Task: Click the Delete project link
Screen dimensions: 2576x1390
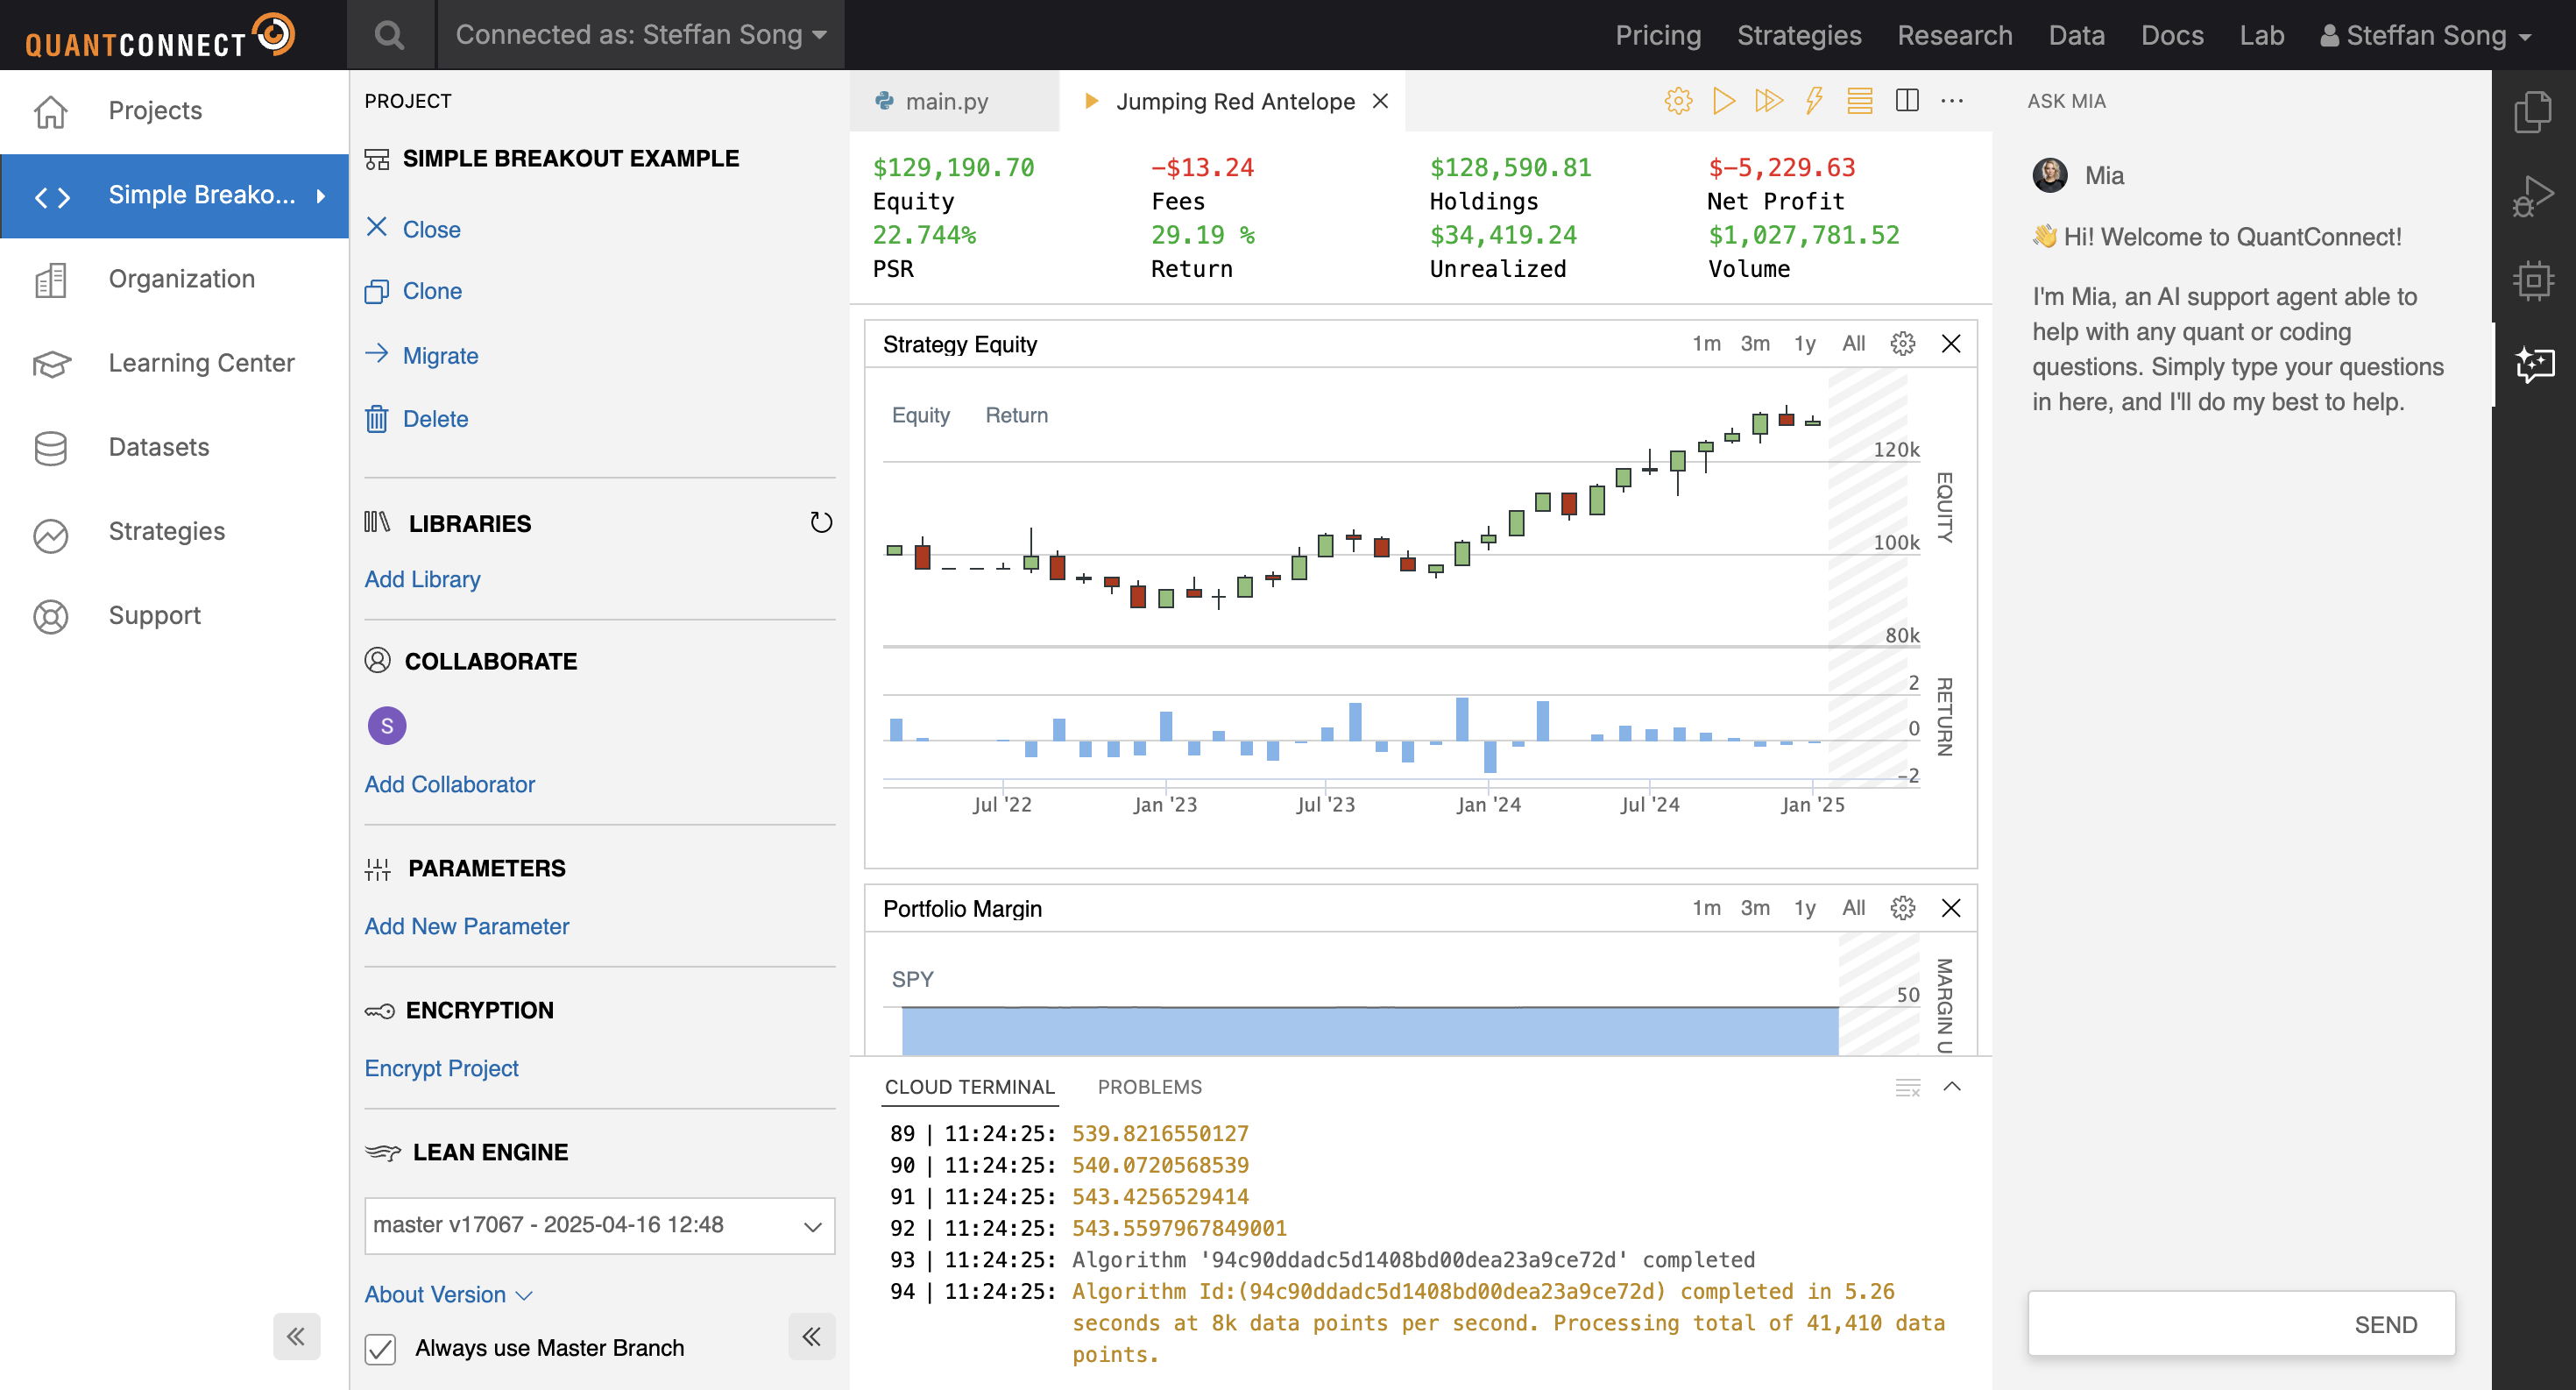Action: [435, 419]
